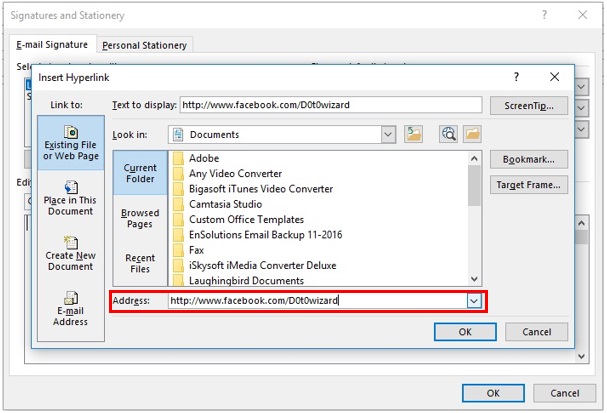Viewport: 607px width, 413px height.
Task: Select Place in This Document option
Action: pos(71,198)
